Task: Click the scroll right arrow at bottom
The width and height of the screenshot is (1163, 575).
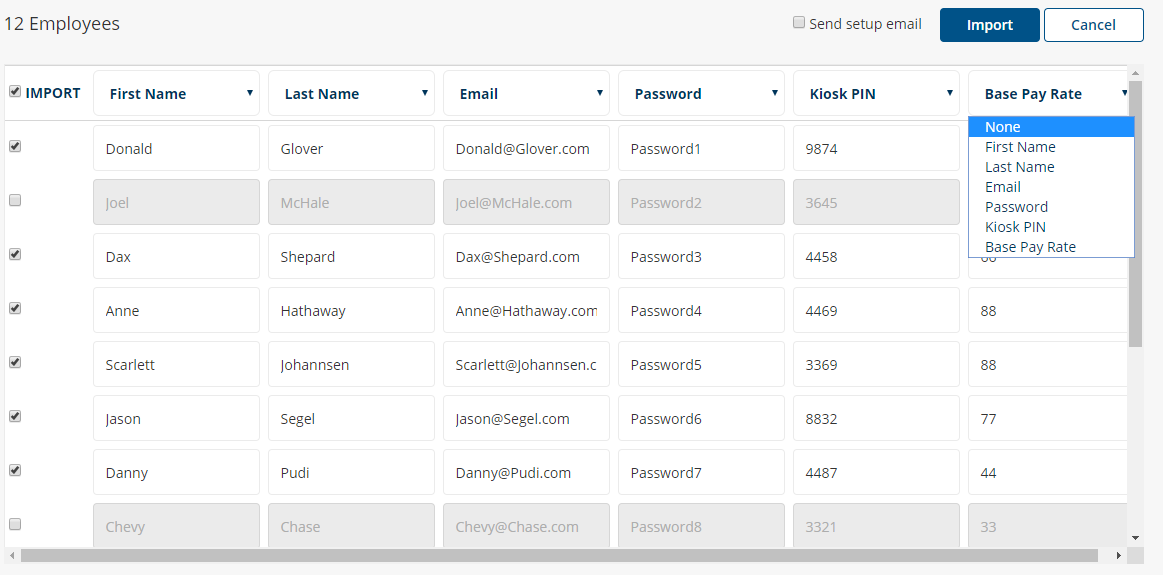Action: point(1118,556)
